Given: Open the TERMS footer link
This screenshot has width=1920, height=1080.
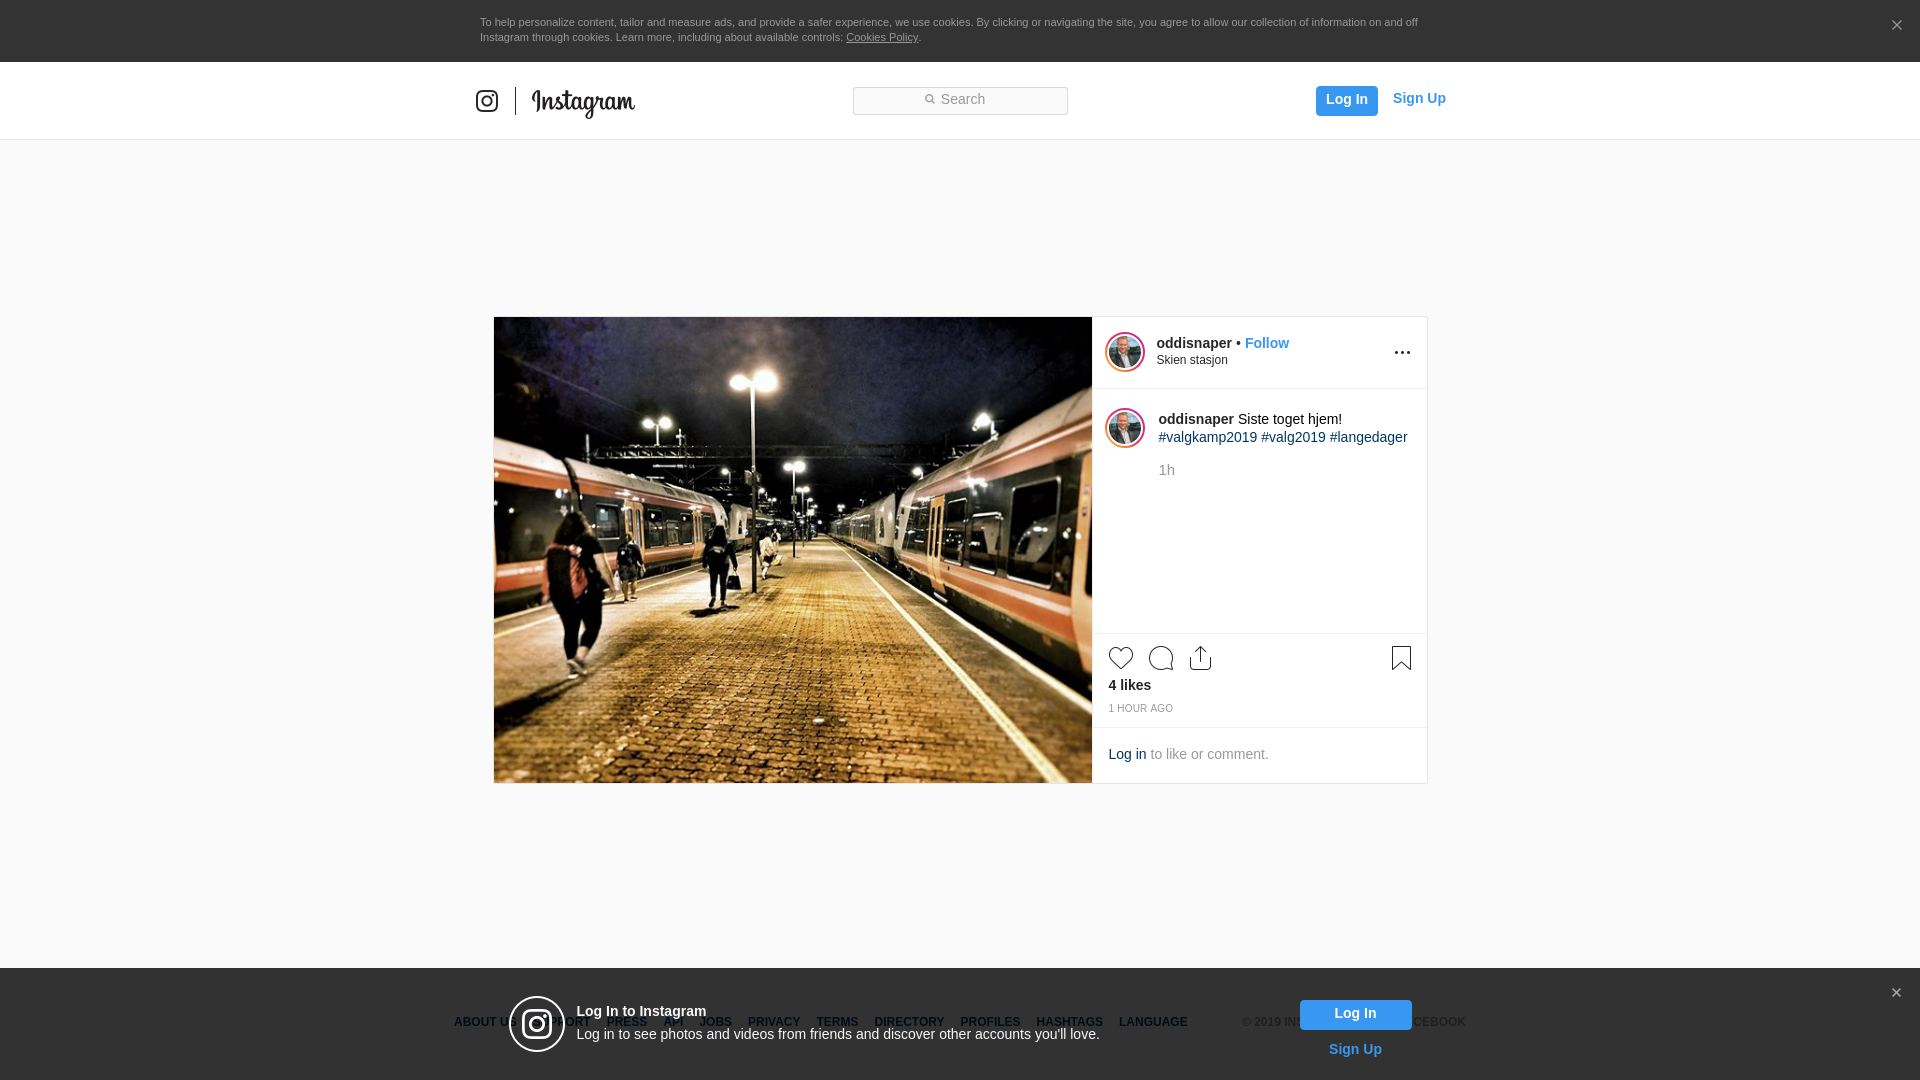Looking at the screenshot, I should point(837,1022).
